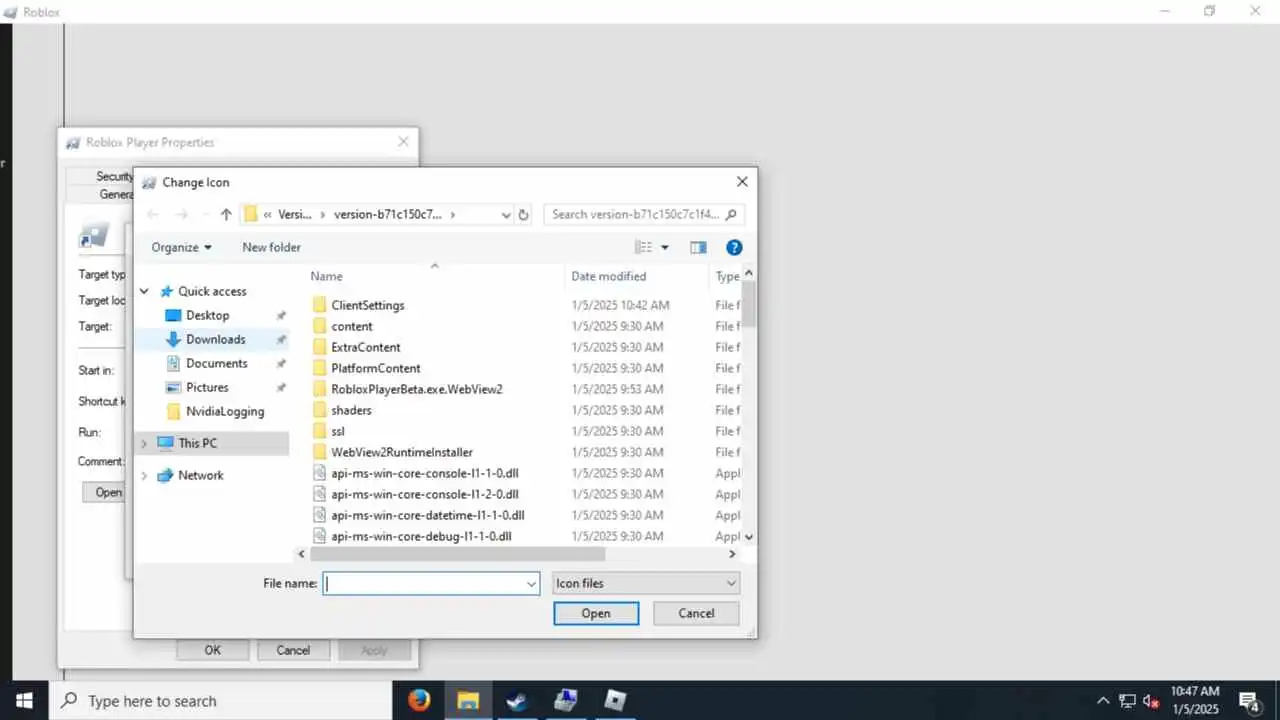
Task: Open the Roblox taskbar icon
Action: click(x=615, y=700)
